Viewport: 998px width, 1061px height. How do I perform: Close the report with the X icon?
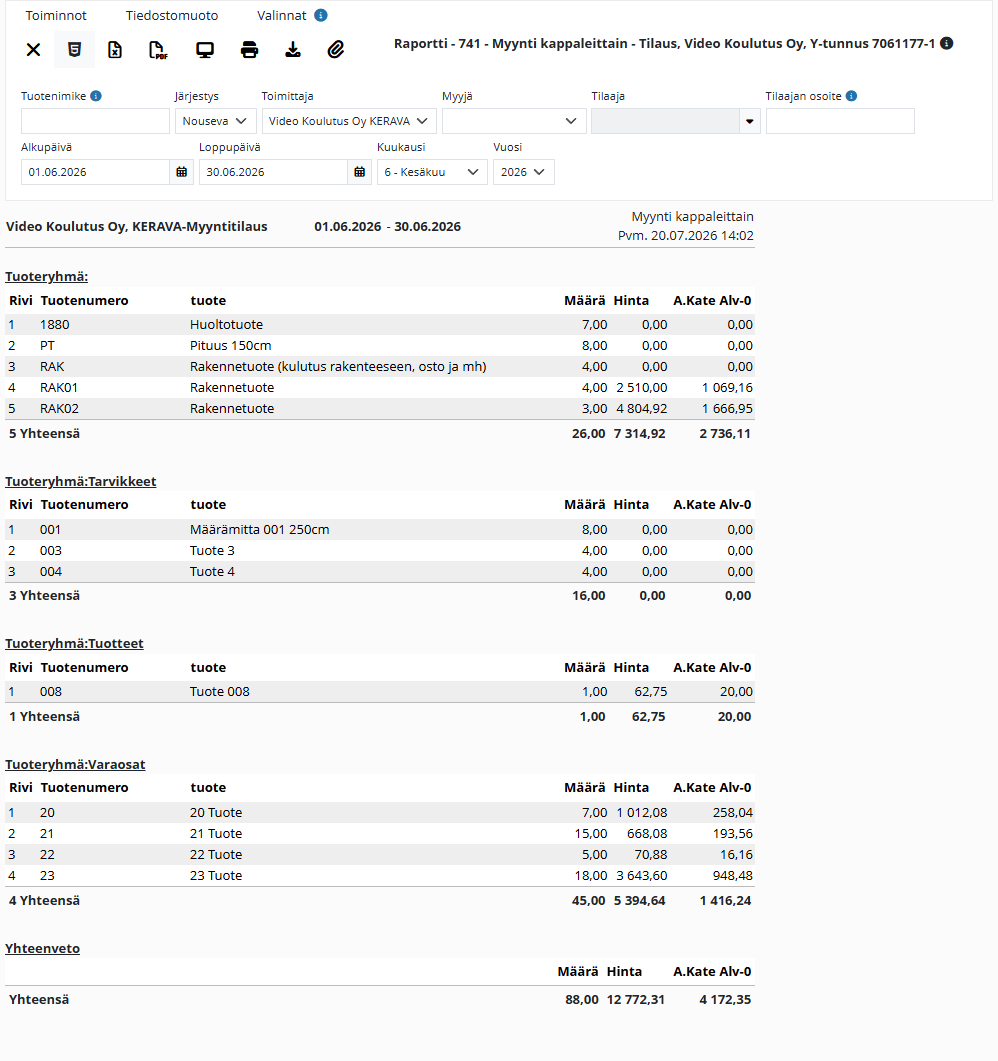coord(33,49)
